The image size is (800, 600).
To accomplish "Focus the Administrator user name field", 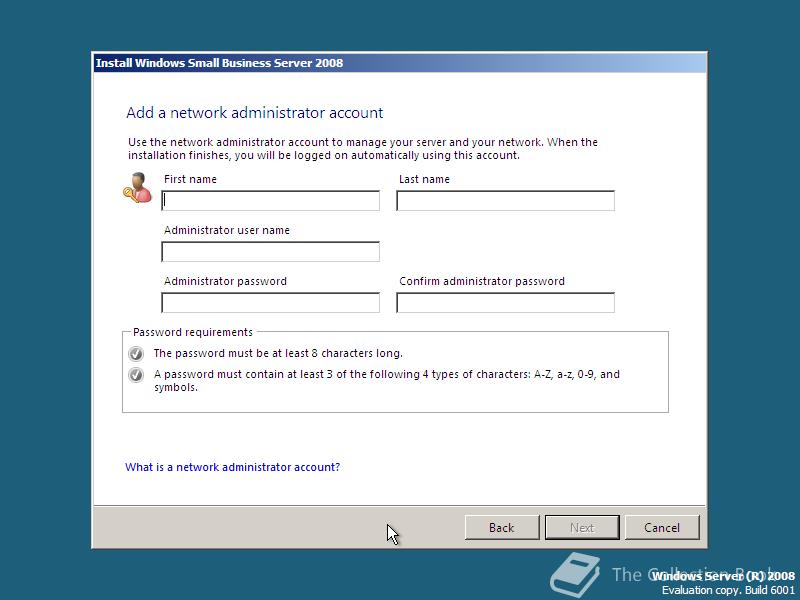I will (270, 252).
